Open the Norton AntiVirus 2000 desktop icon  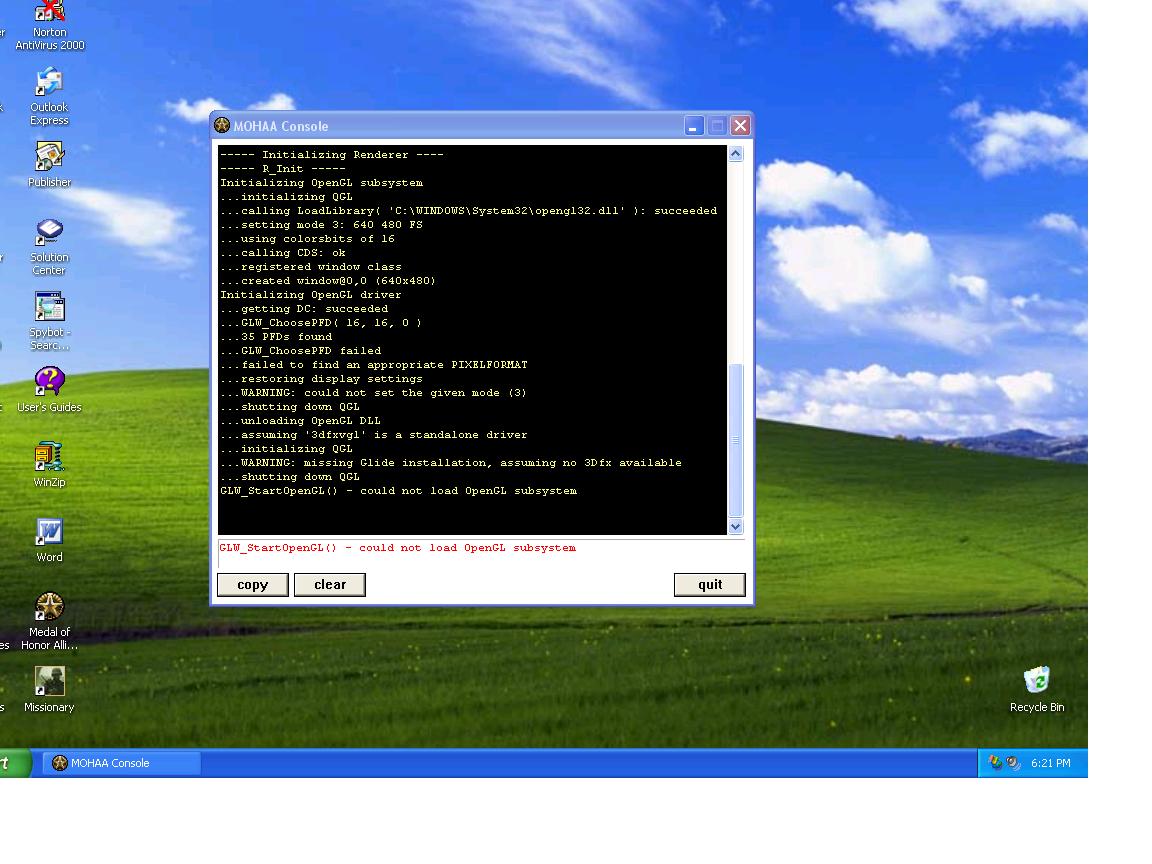pyautogui.click(x=49, y=26)
